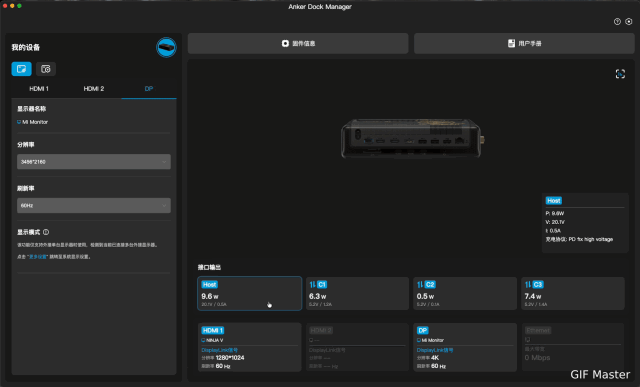Viewport: 640px width, 387px height.
Task: Click the 我的设备 heading
Action: click(26, 47)
